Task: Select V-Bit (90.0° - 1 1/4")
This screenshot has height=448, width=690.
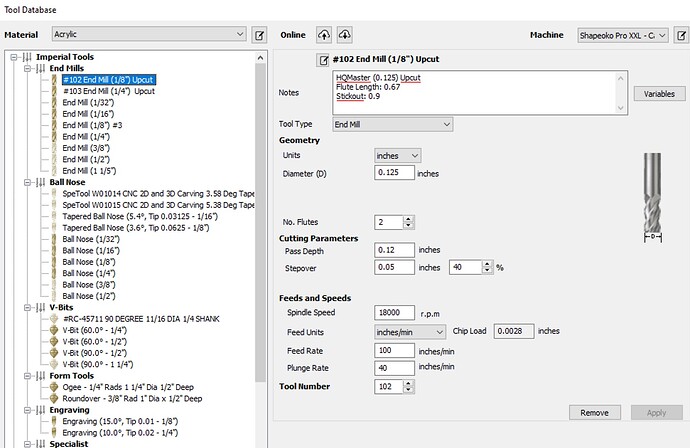Action: point(97,364)
